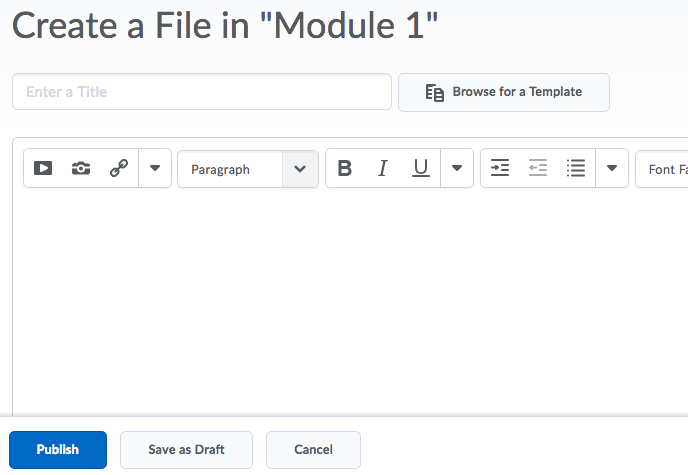Toggle Underline formatting
The height and width of the screenshot is (475, 688).
(x=421, y=169)
